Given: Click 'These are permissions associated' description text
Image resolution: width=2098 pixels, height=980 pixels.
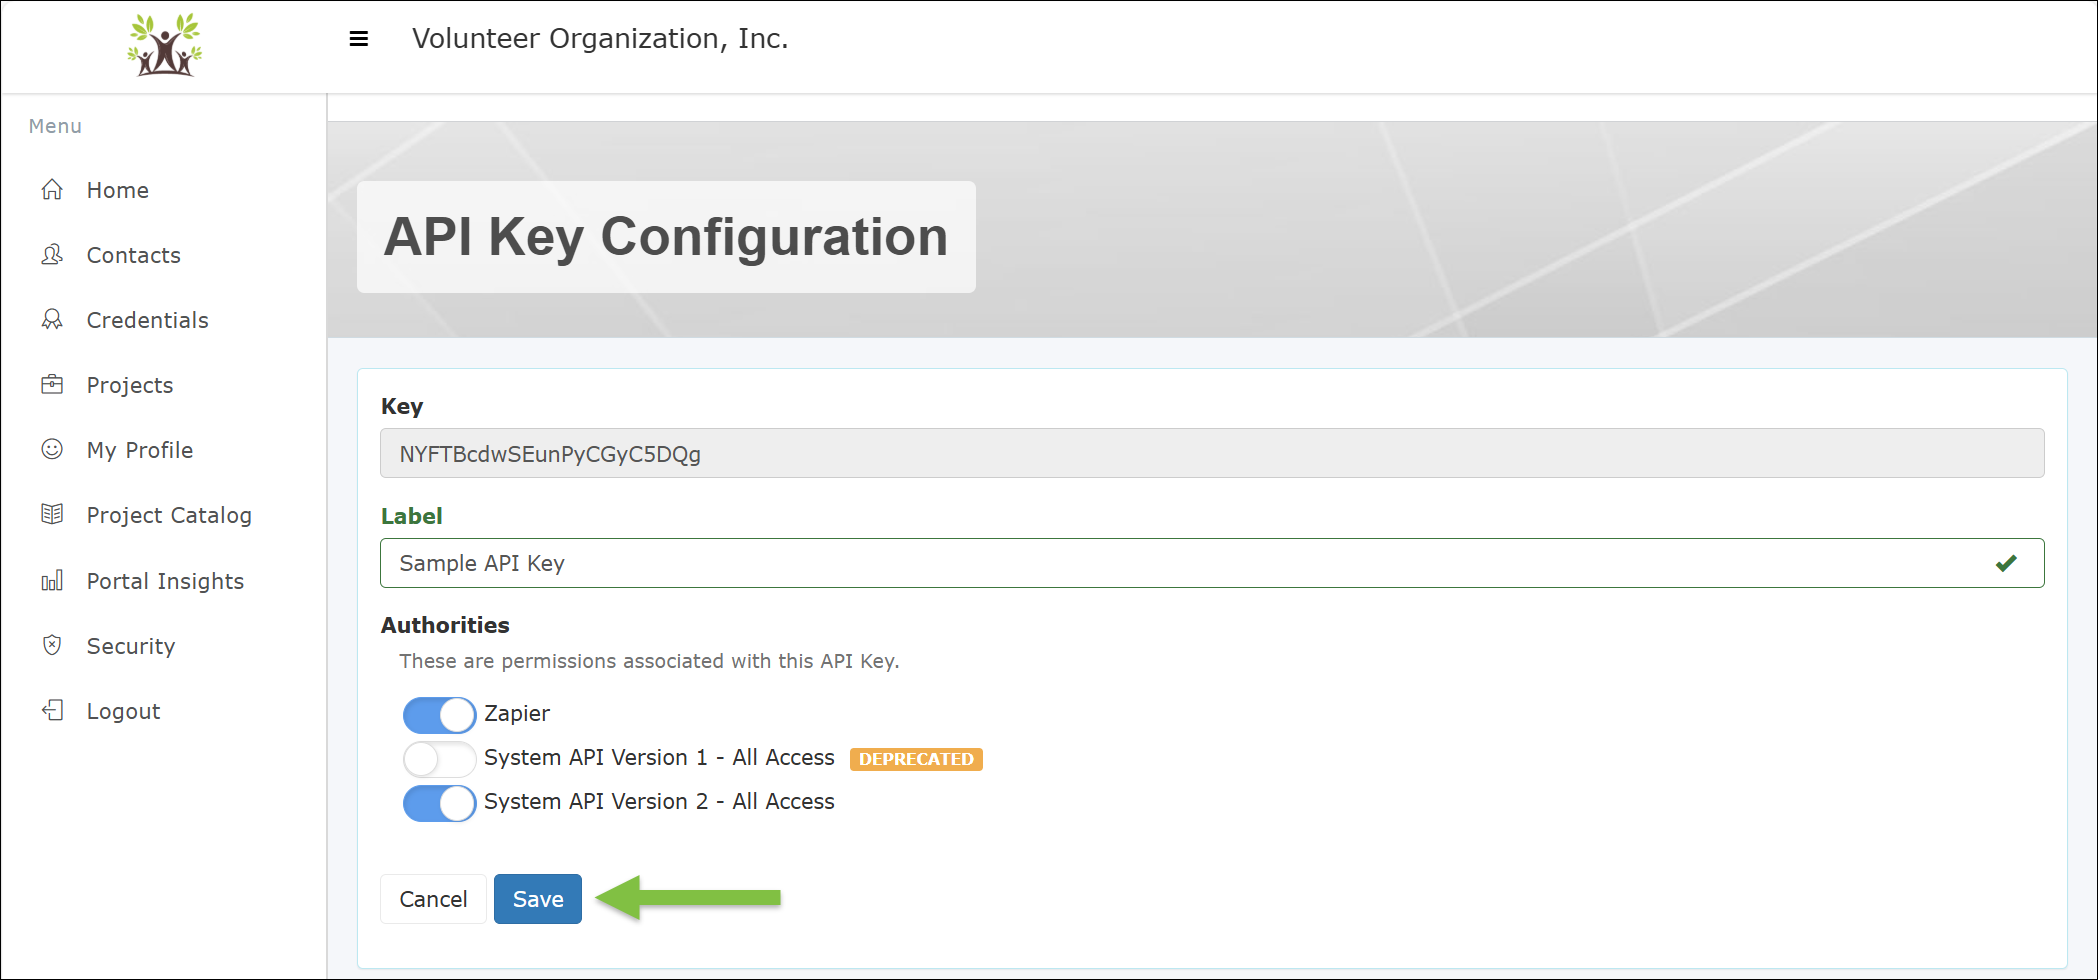Looking at the screenshot, I should [x=650, y=661].
